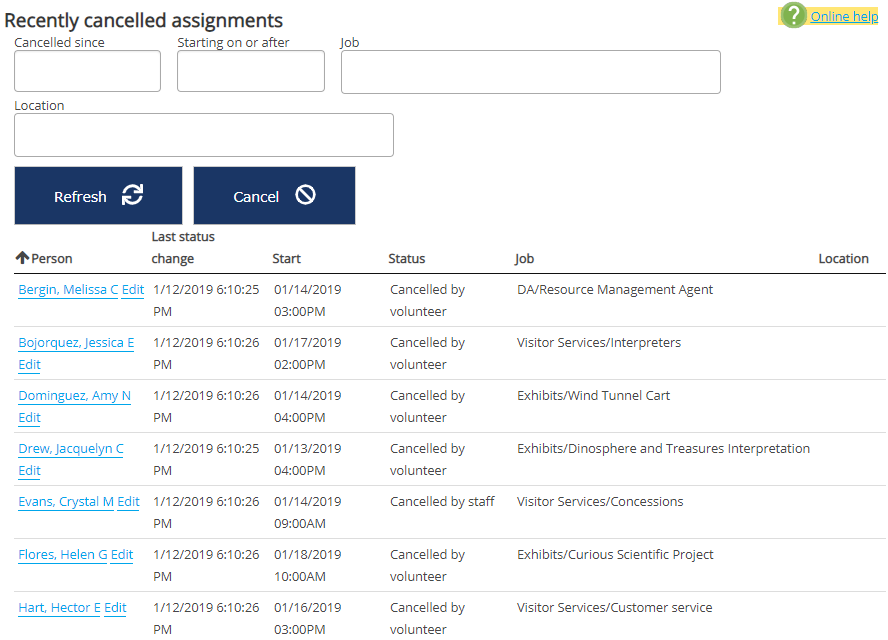
Task: Open Bergin, Melissa C's profile link
Action: 68,290
